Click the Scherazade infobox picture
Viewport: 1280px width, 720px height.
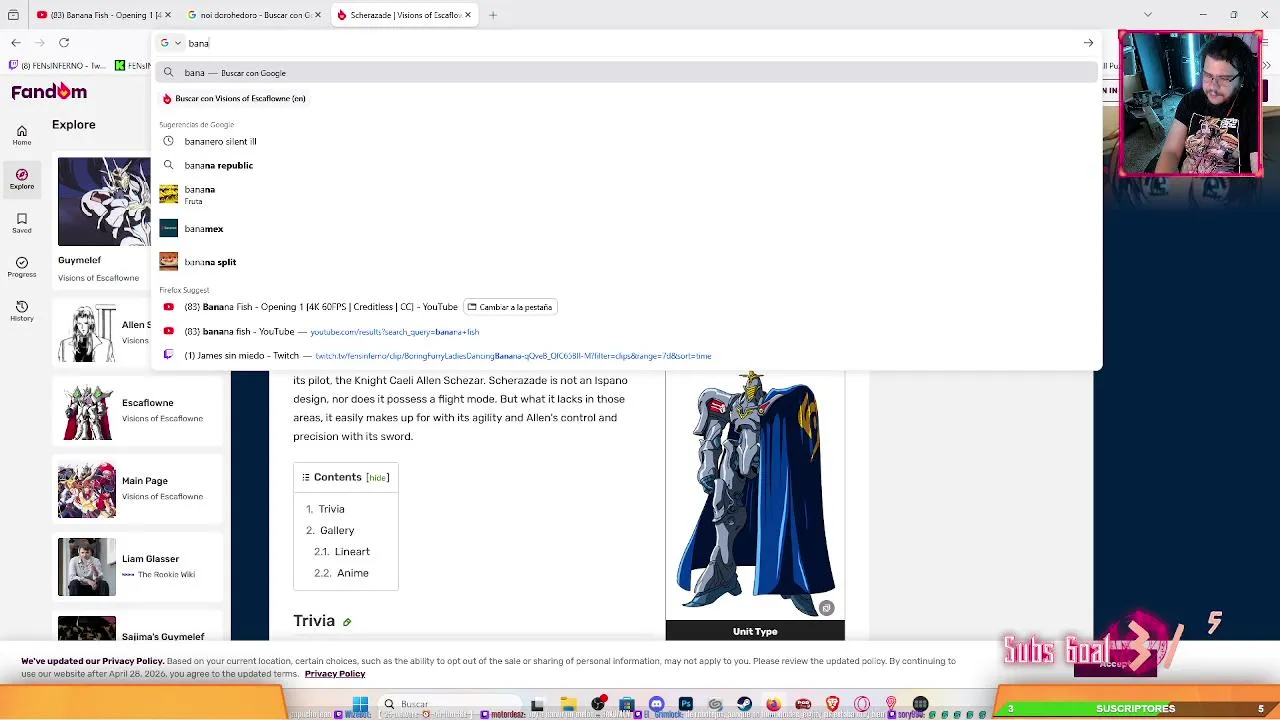tap(755, 496)
